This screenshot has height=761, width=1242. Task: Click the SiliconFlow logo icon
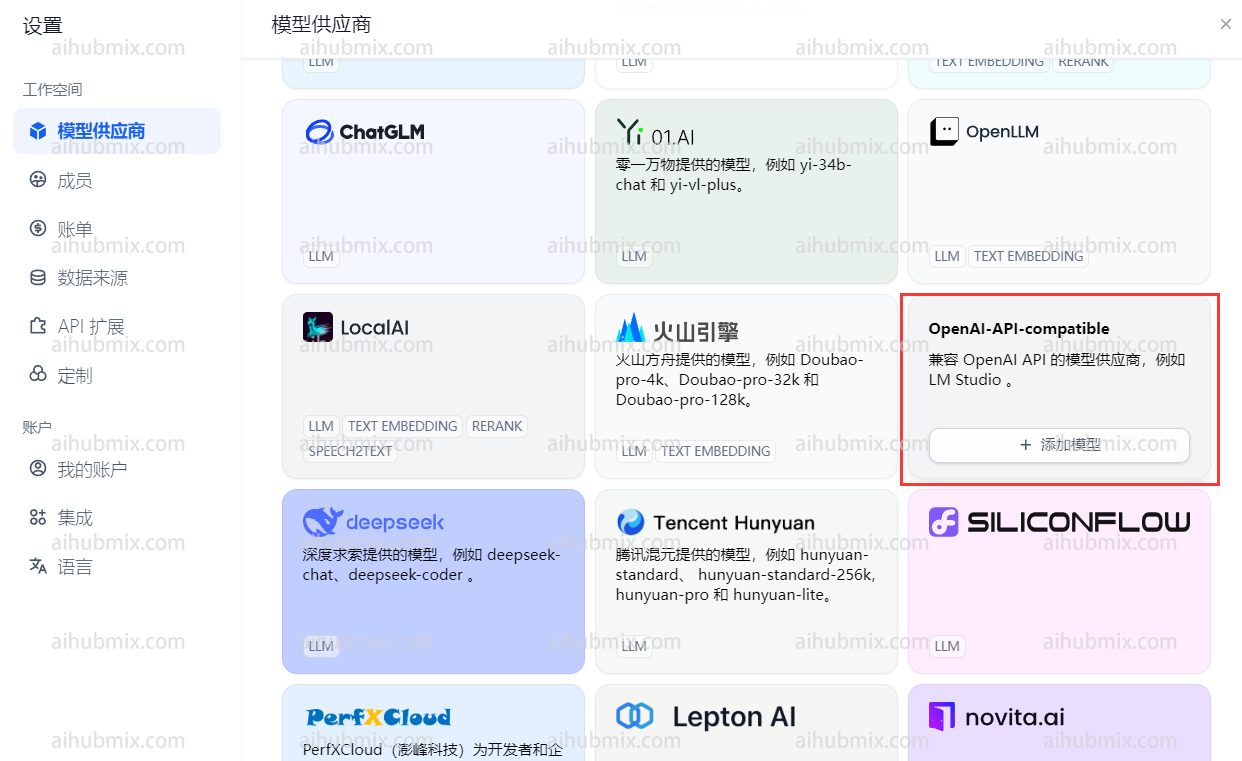coord(943,522)
